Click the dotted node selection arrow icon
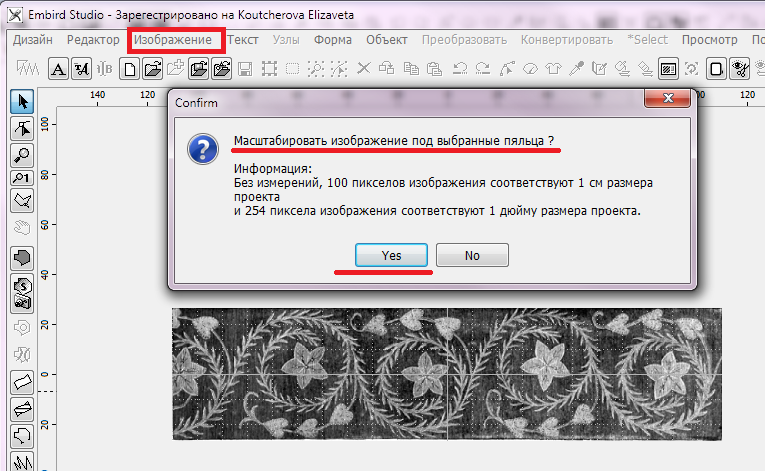 pos(339,69)
